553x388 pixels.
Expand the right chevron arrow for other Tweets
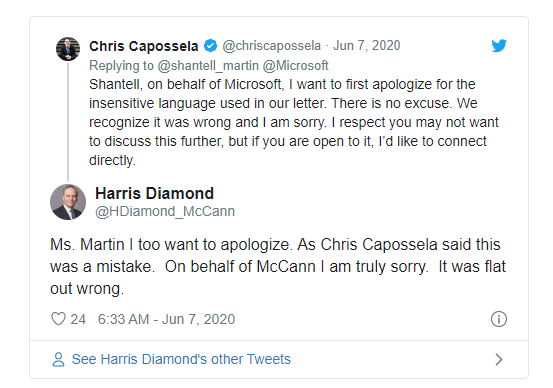click(x=498, y=359)
